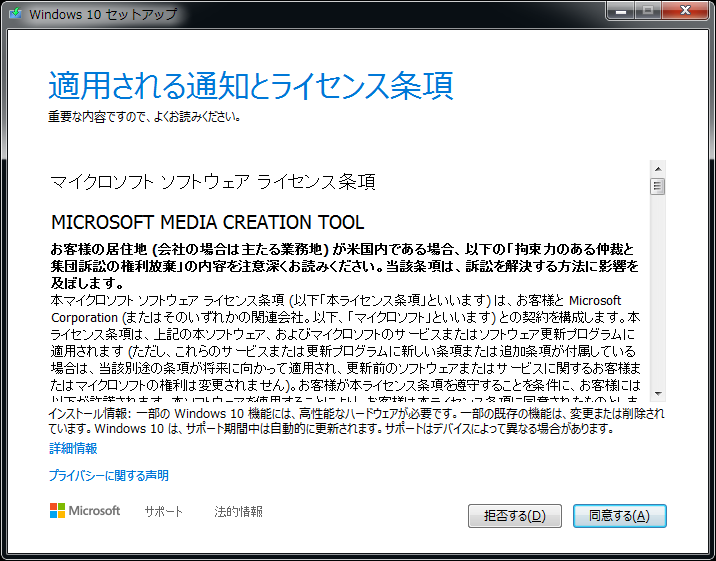Click the empty scrollbar track below the thumb
The height and width of the screenshot is (561, 716).
658,300
